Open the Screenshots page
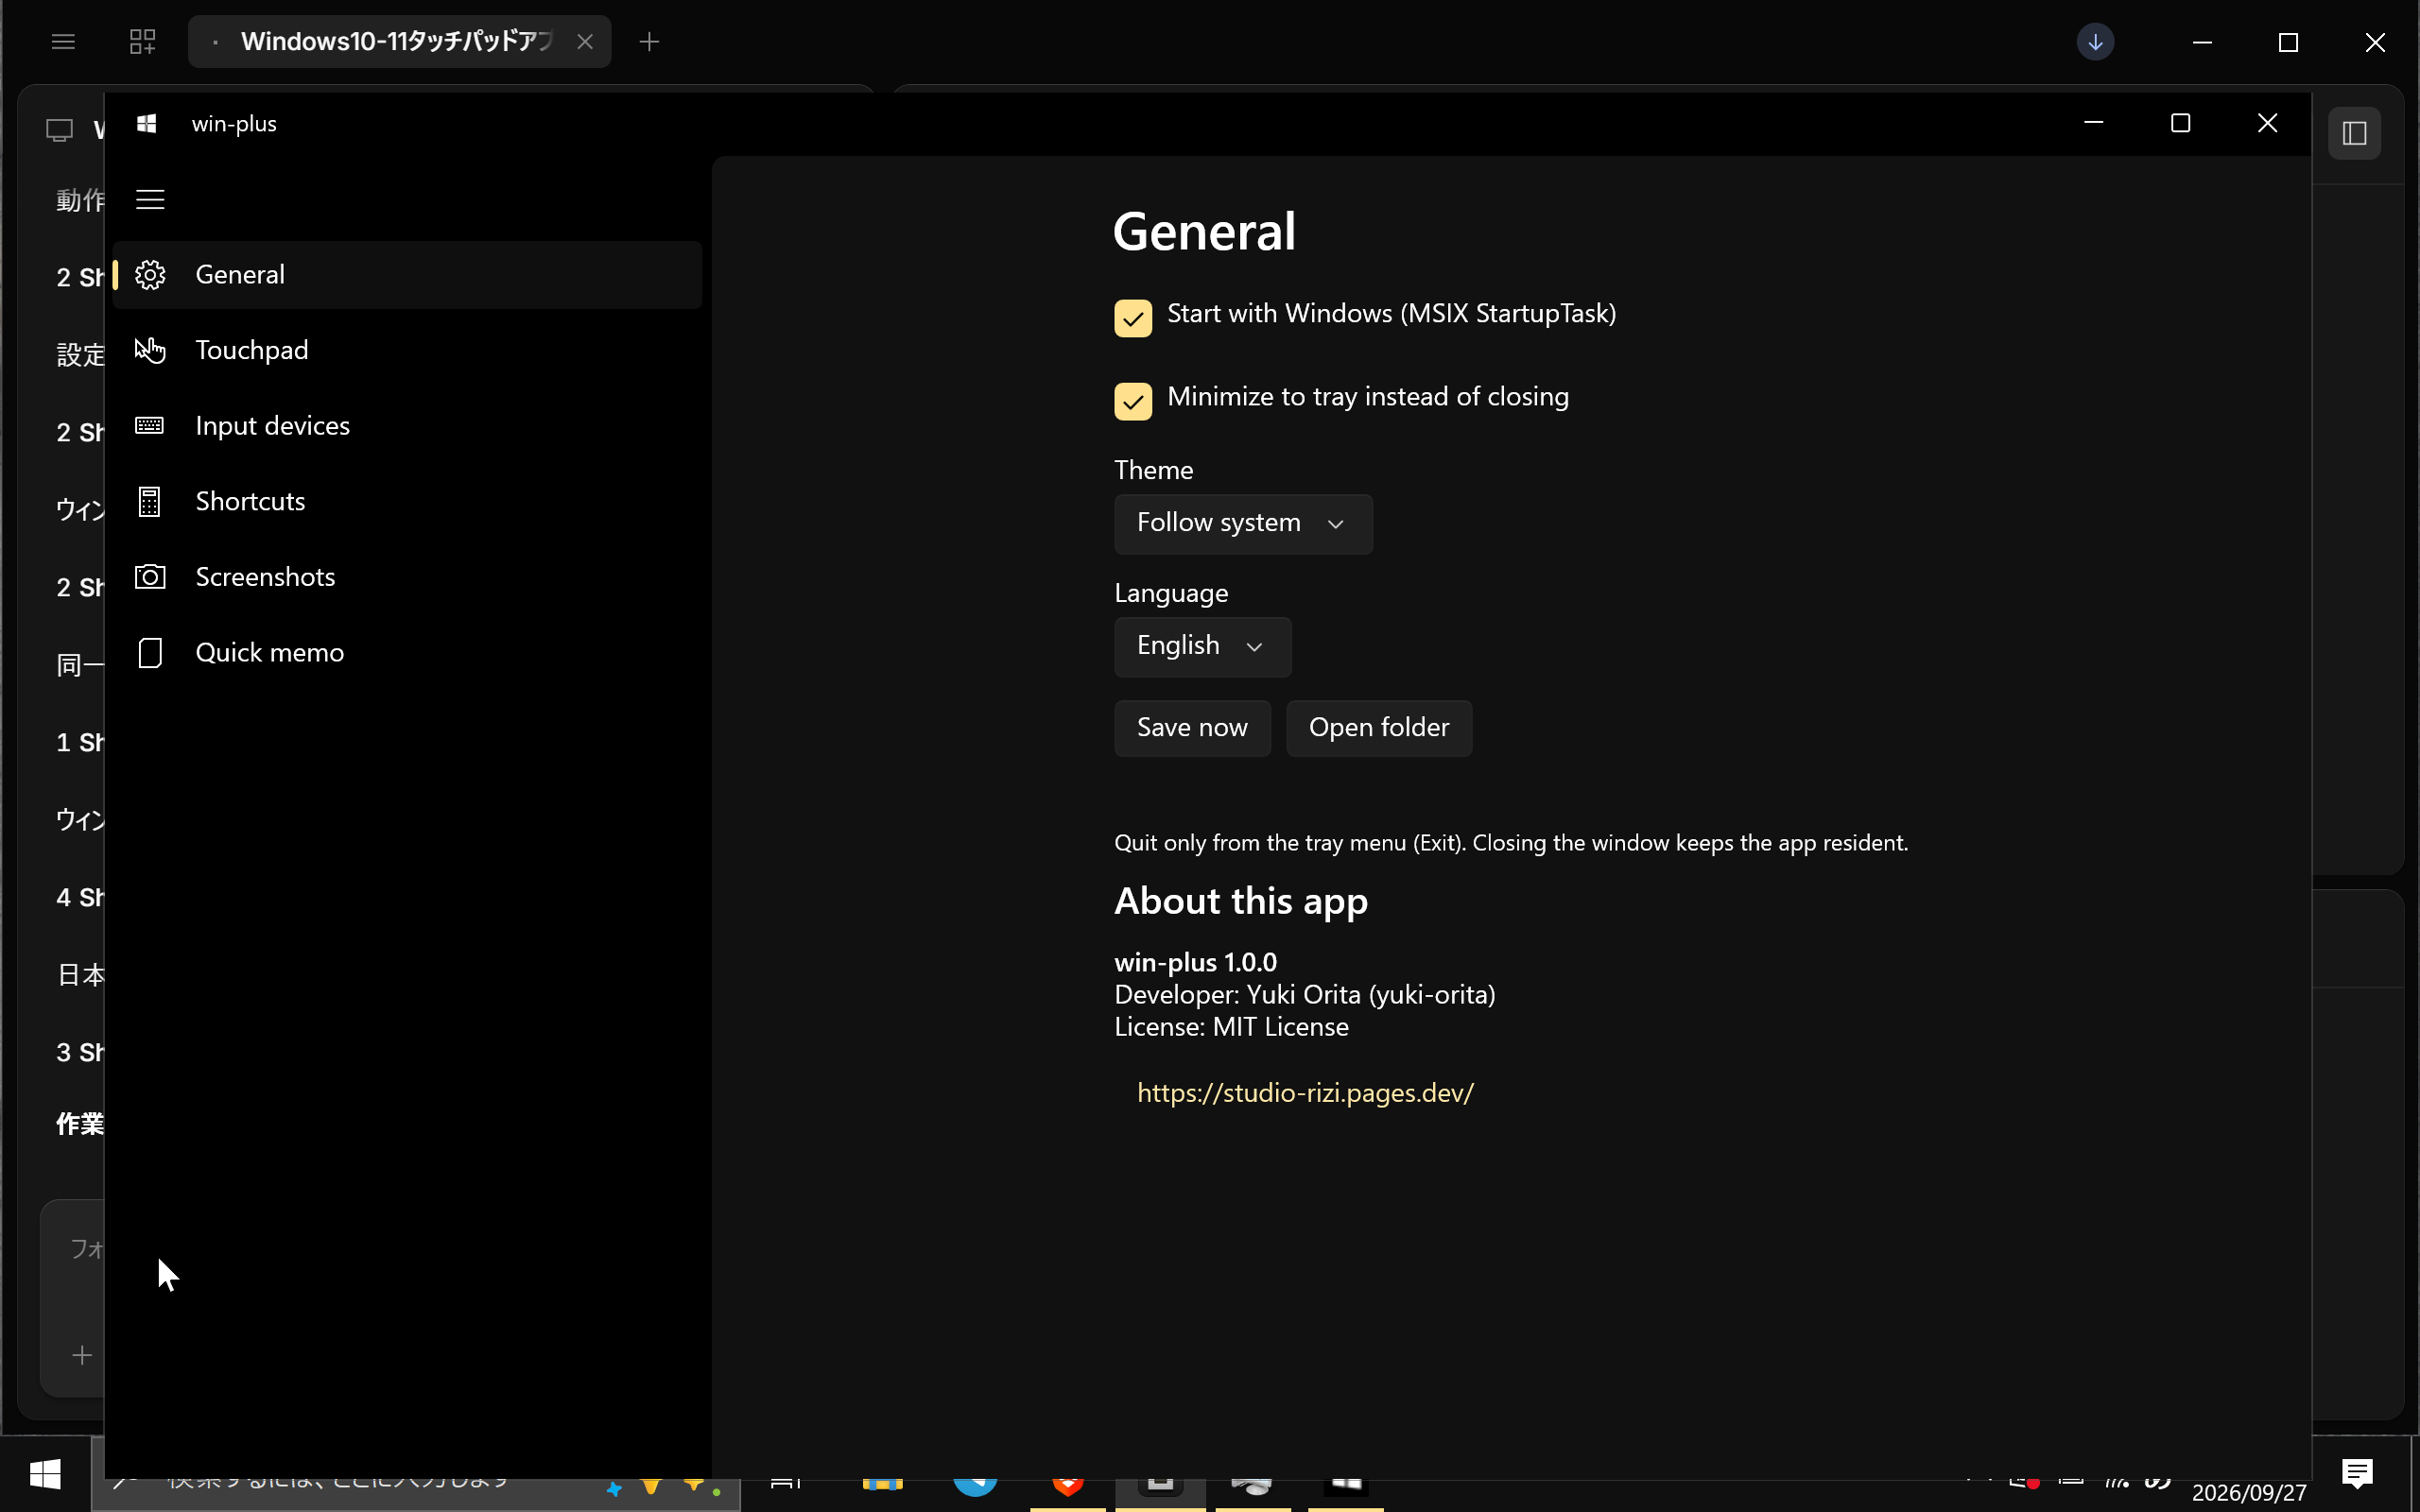This screenshot has height=1512, width=2420. 407,577
